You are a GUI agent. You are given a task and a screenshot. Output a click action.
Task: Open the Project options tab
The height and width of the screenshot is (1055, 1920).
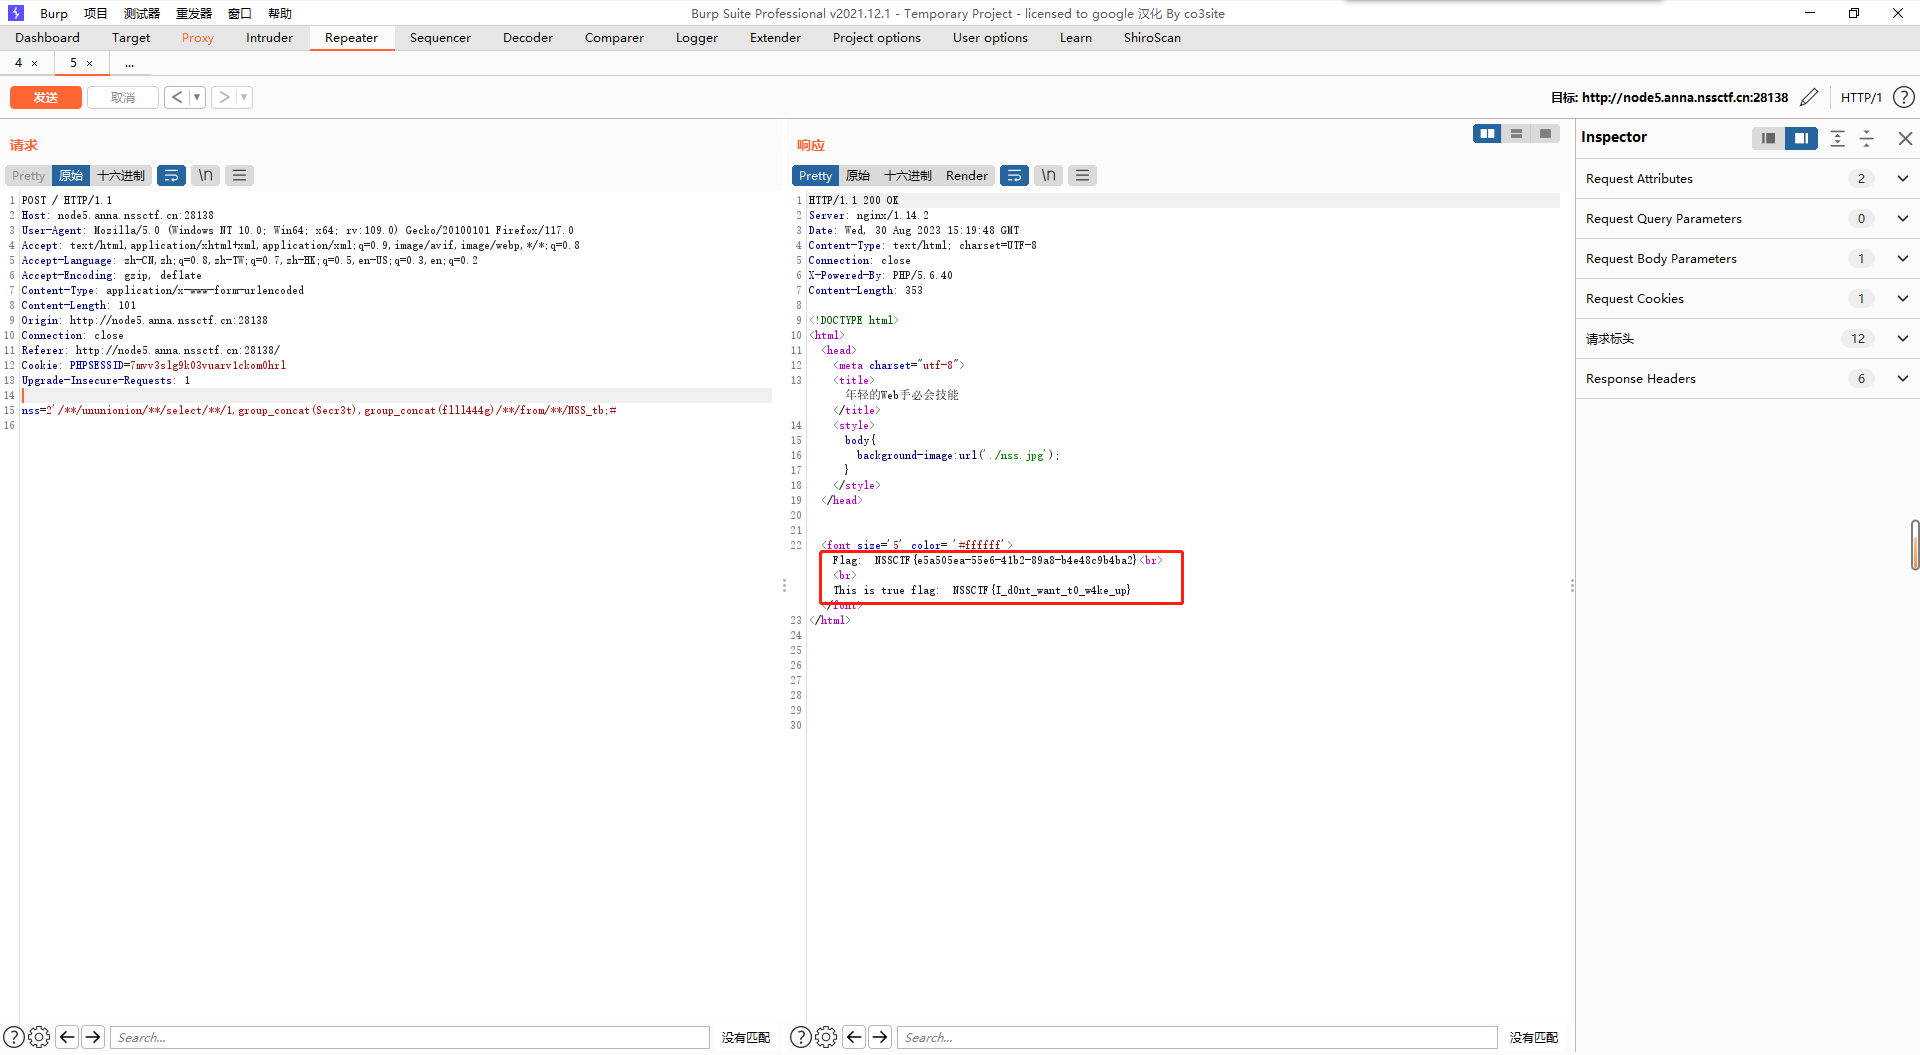click(x=877, y=38)
